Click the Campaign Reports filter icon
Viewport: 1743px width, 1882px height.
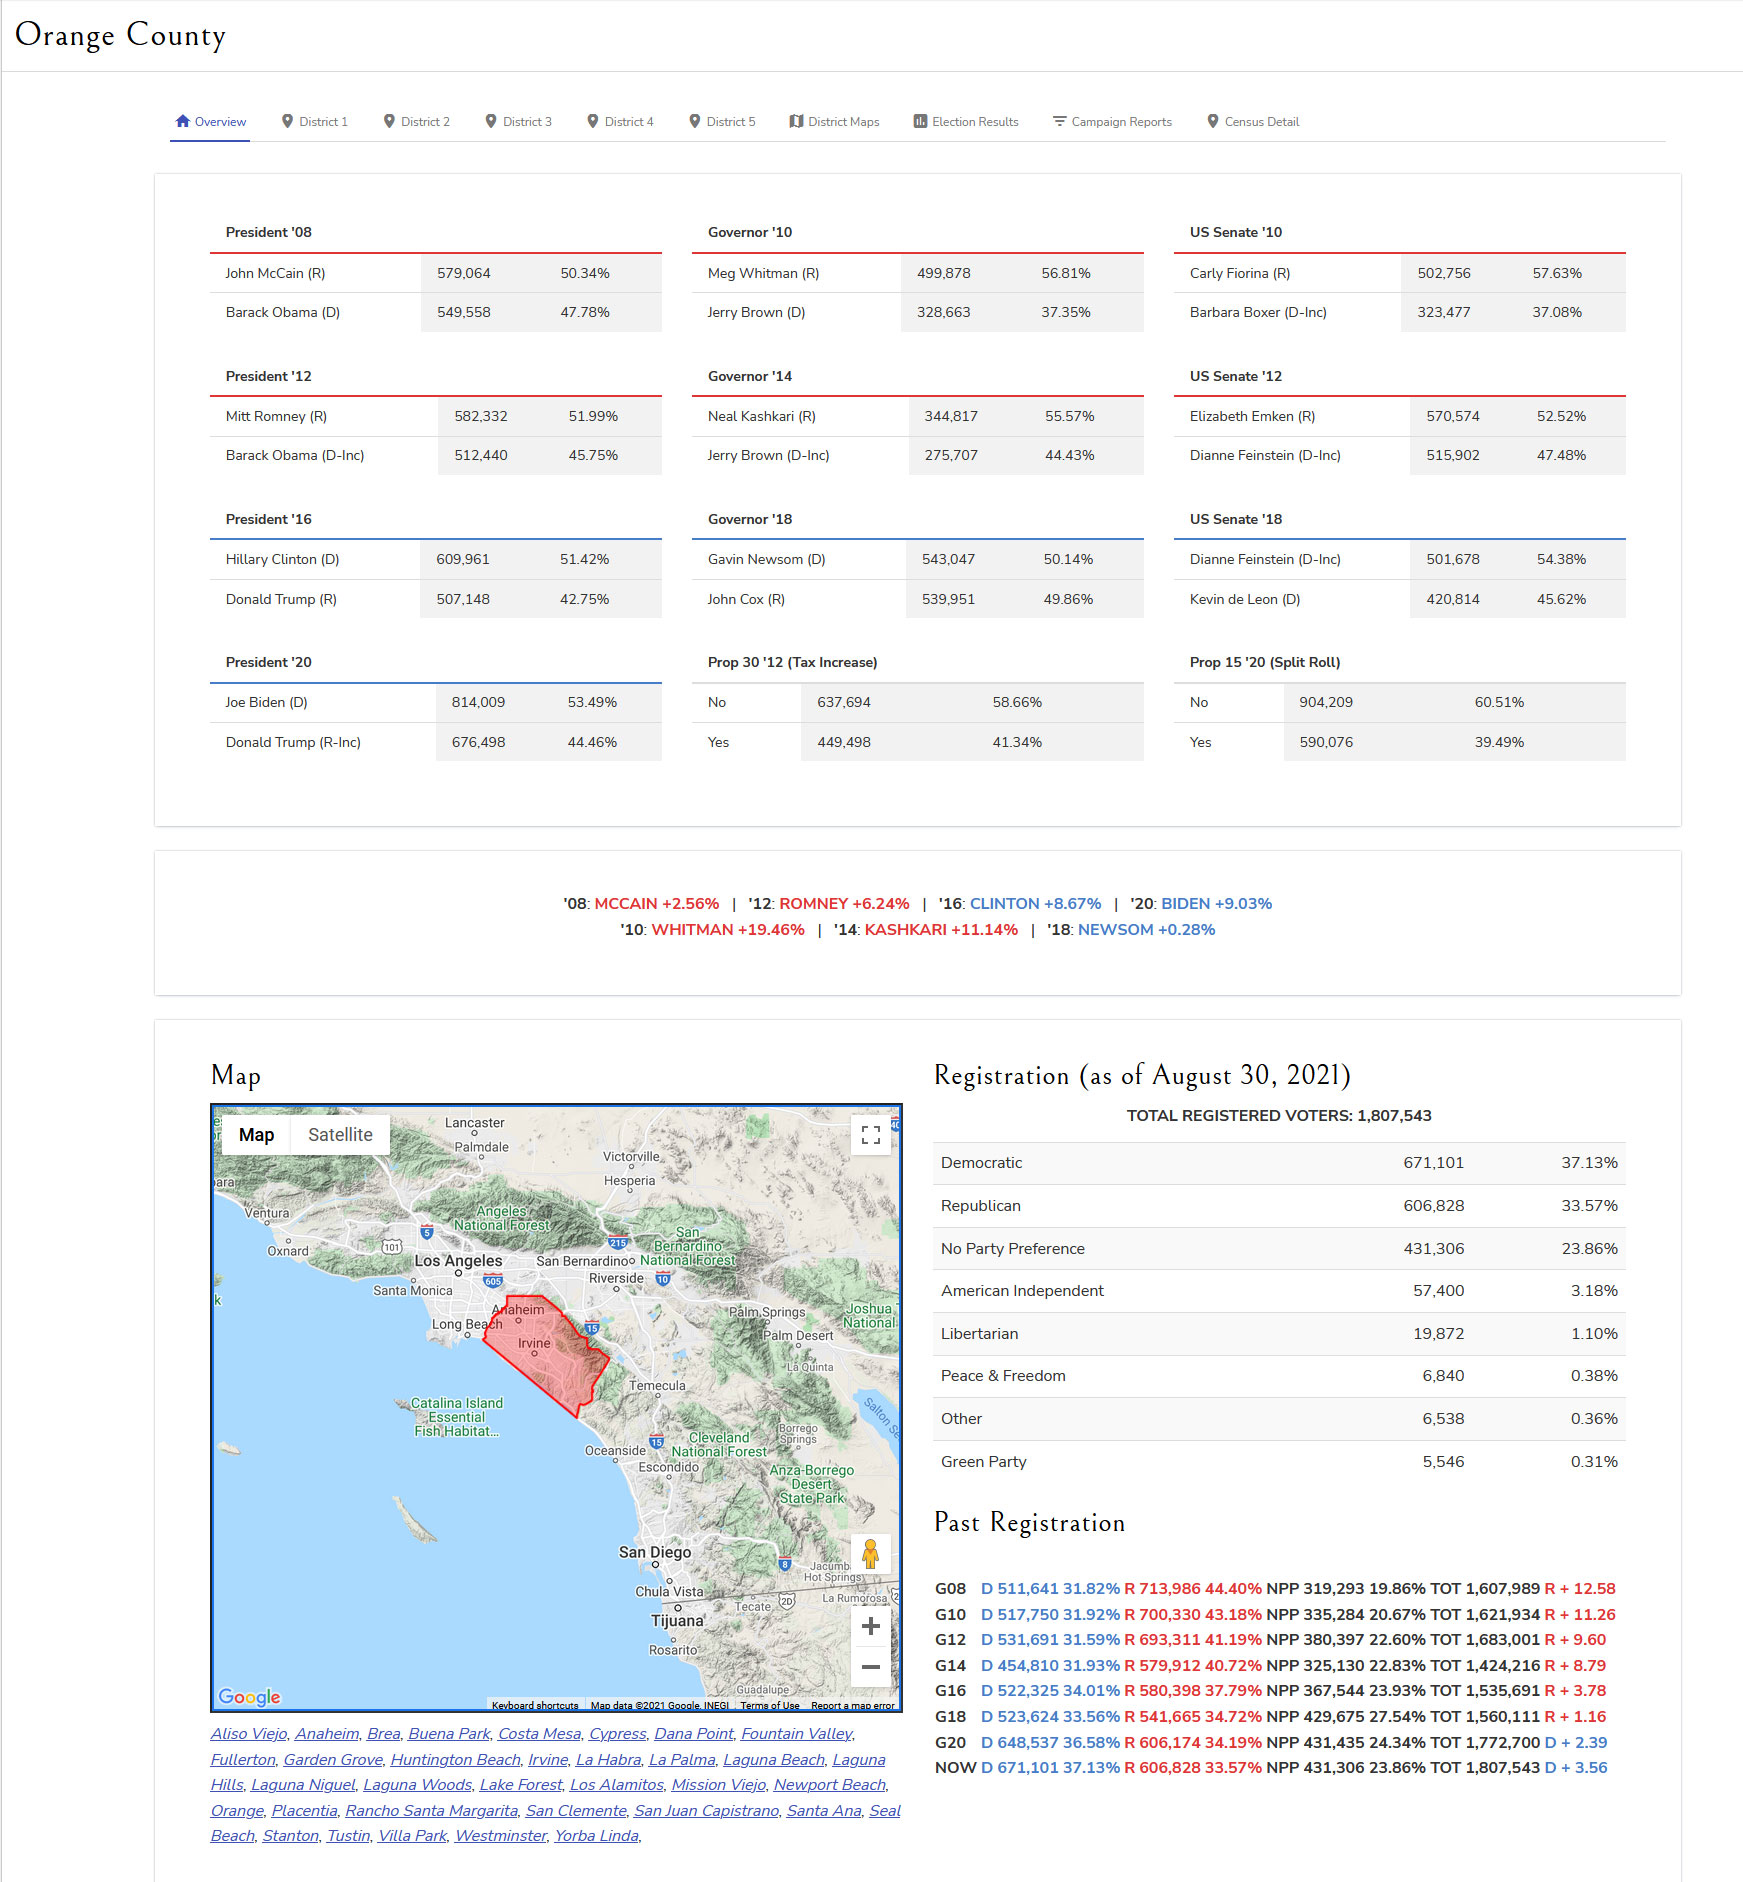pos(1058,120)
